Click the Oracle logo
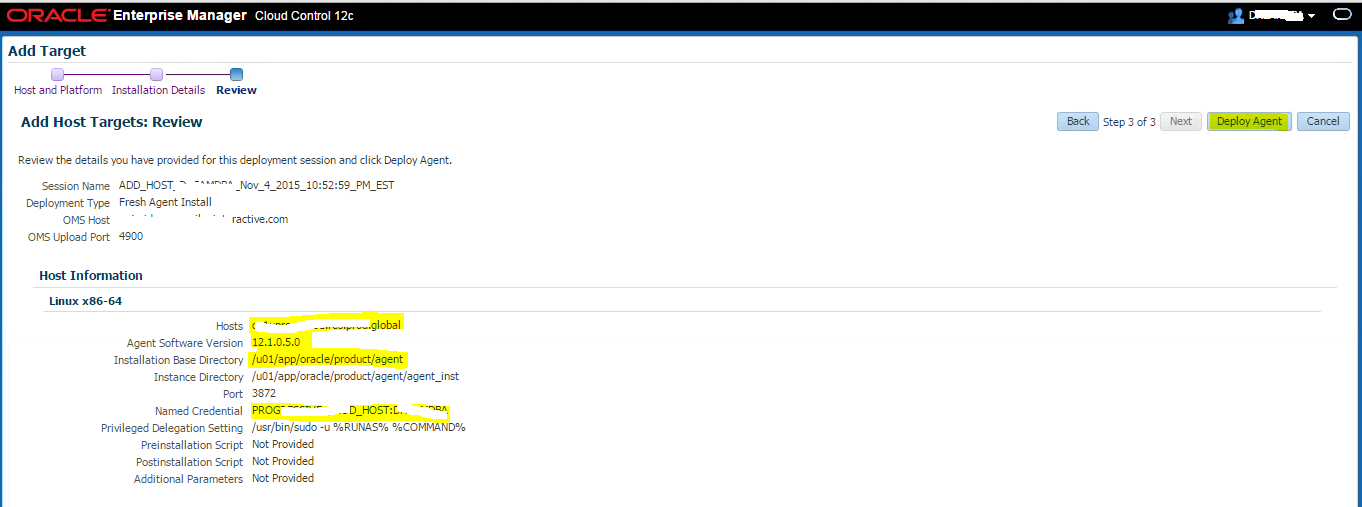The height and width of the screenshot is (507, 1362). (58, 16)
